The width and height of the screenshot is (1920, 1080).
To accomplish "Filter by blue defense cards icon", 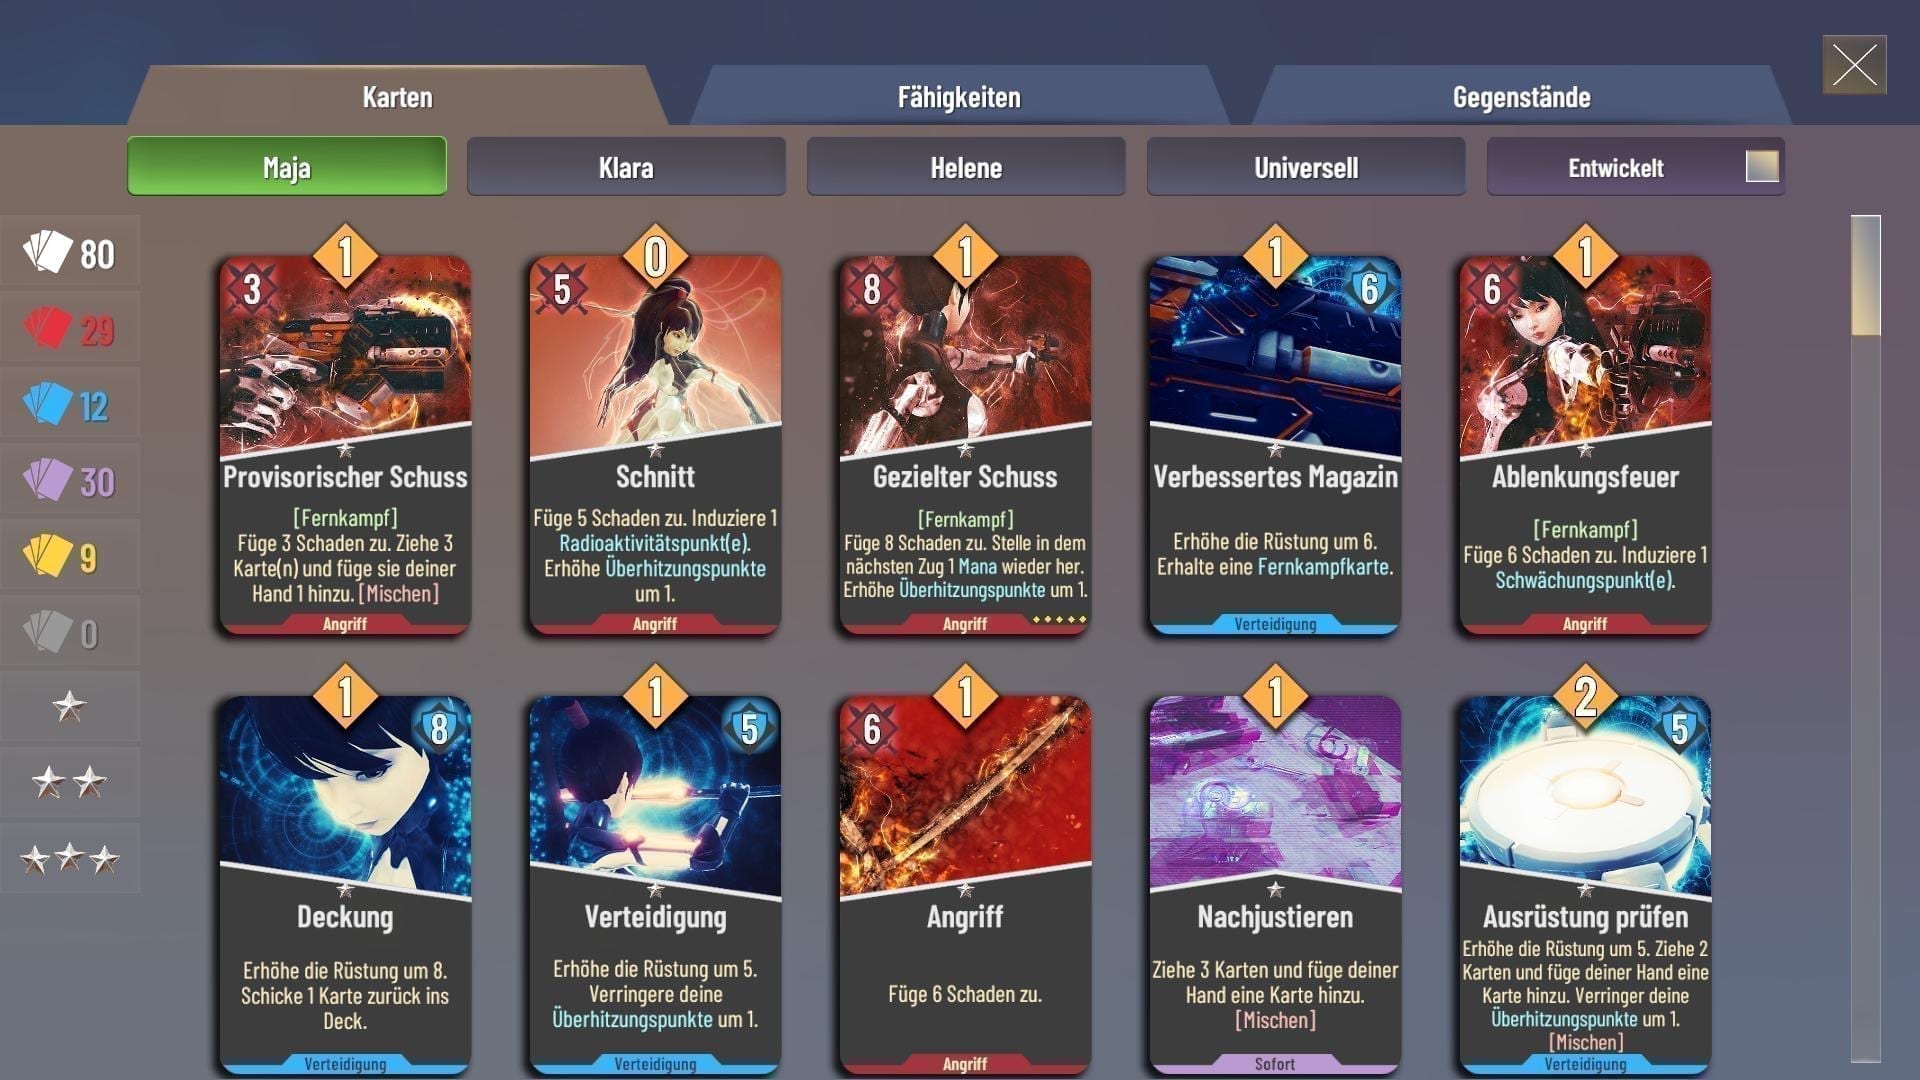I will 69,405.
